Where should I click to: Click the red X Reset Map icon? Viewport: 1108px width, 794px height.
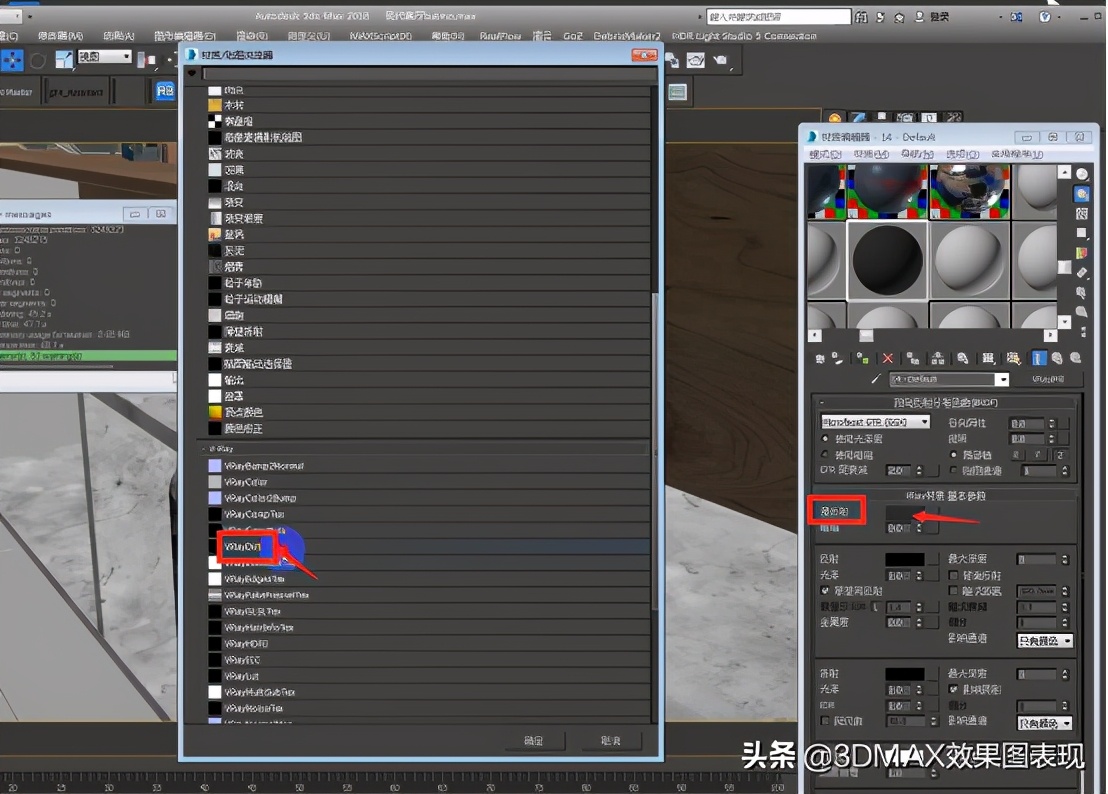coord(888,358)
